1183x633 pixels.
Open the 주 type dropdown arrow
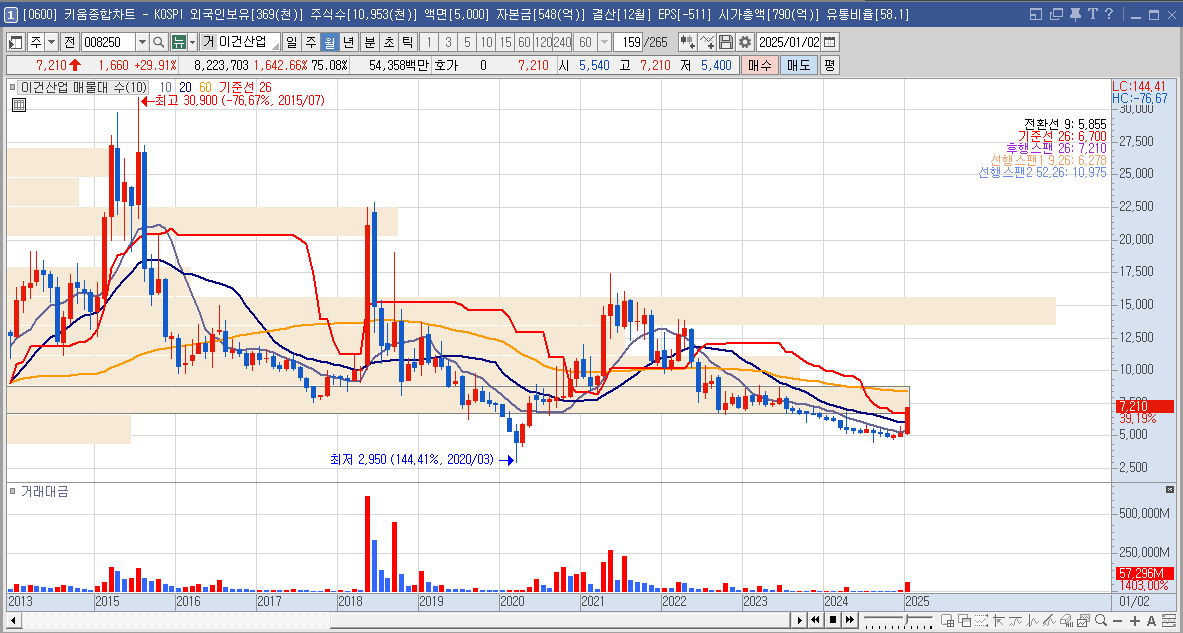click(51, 42)
